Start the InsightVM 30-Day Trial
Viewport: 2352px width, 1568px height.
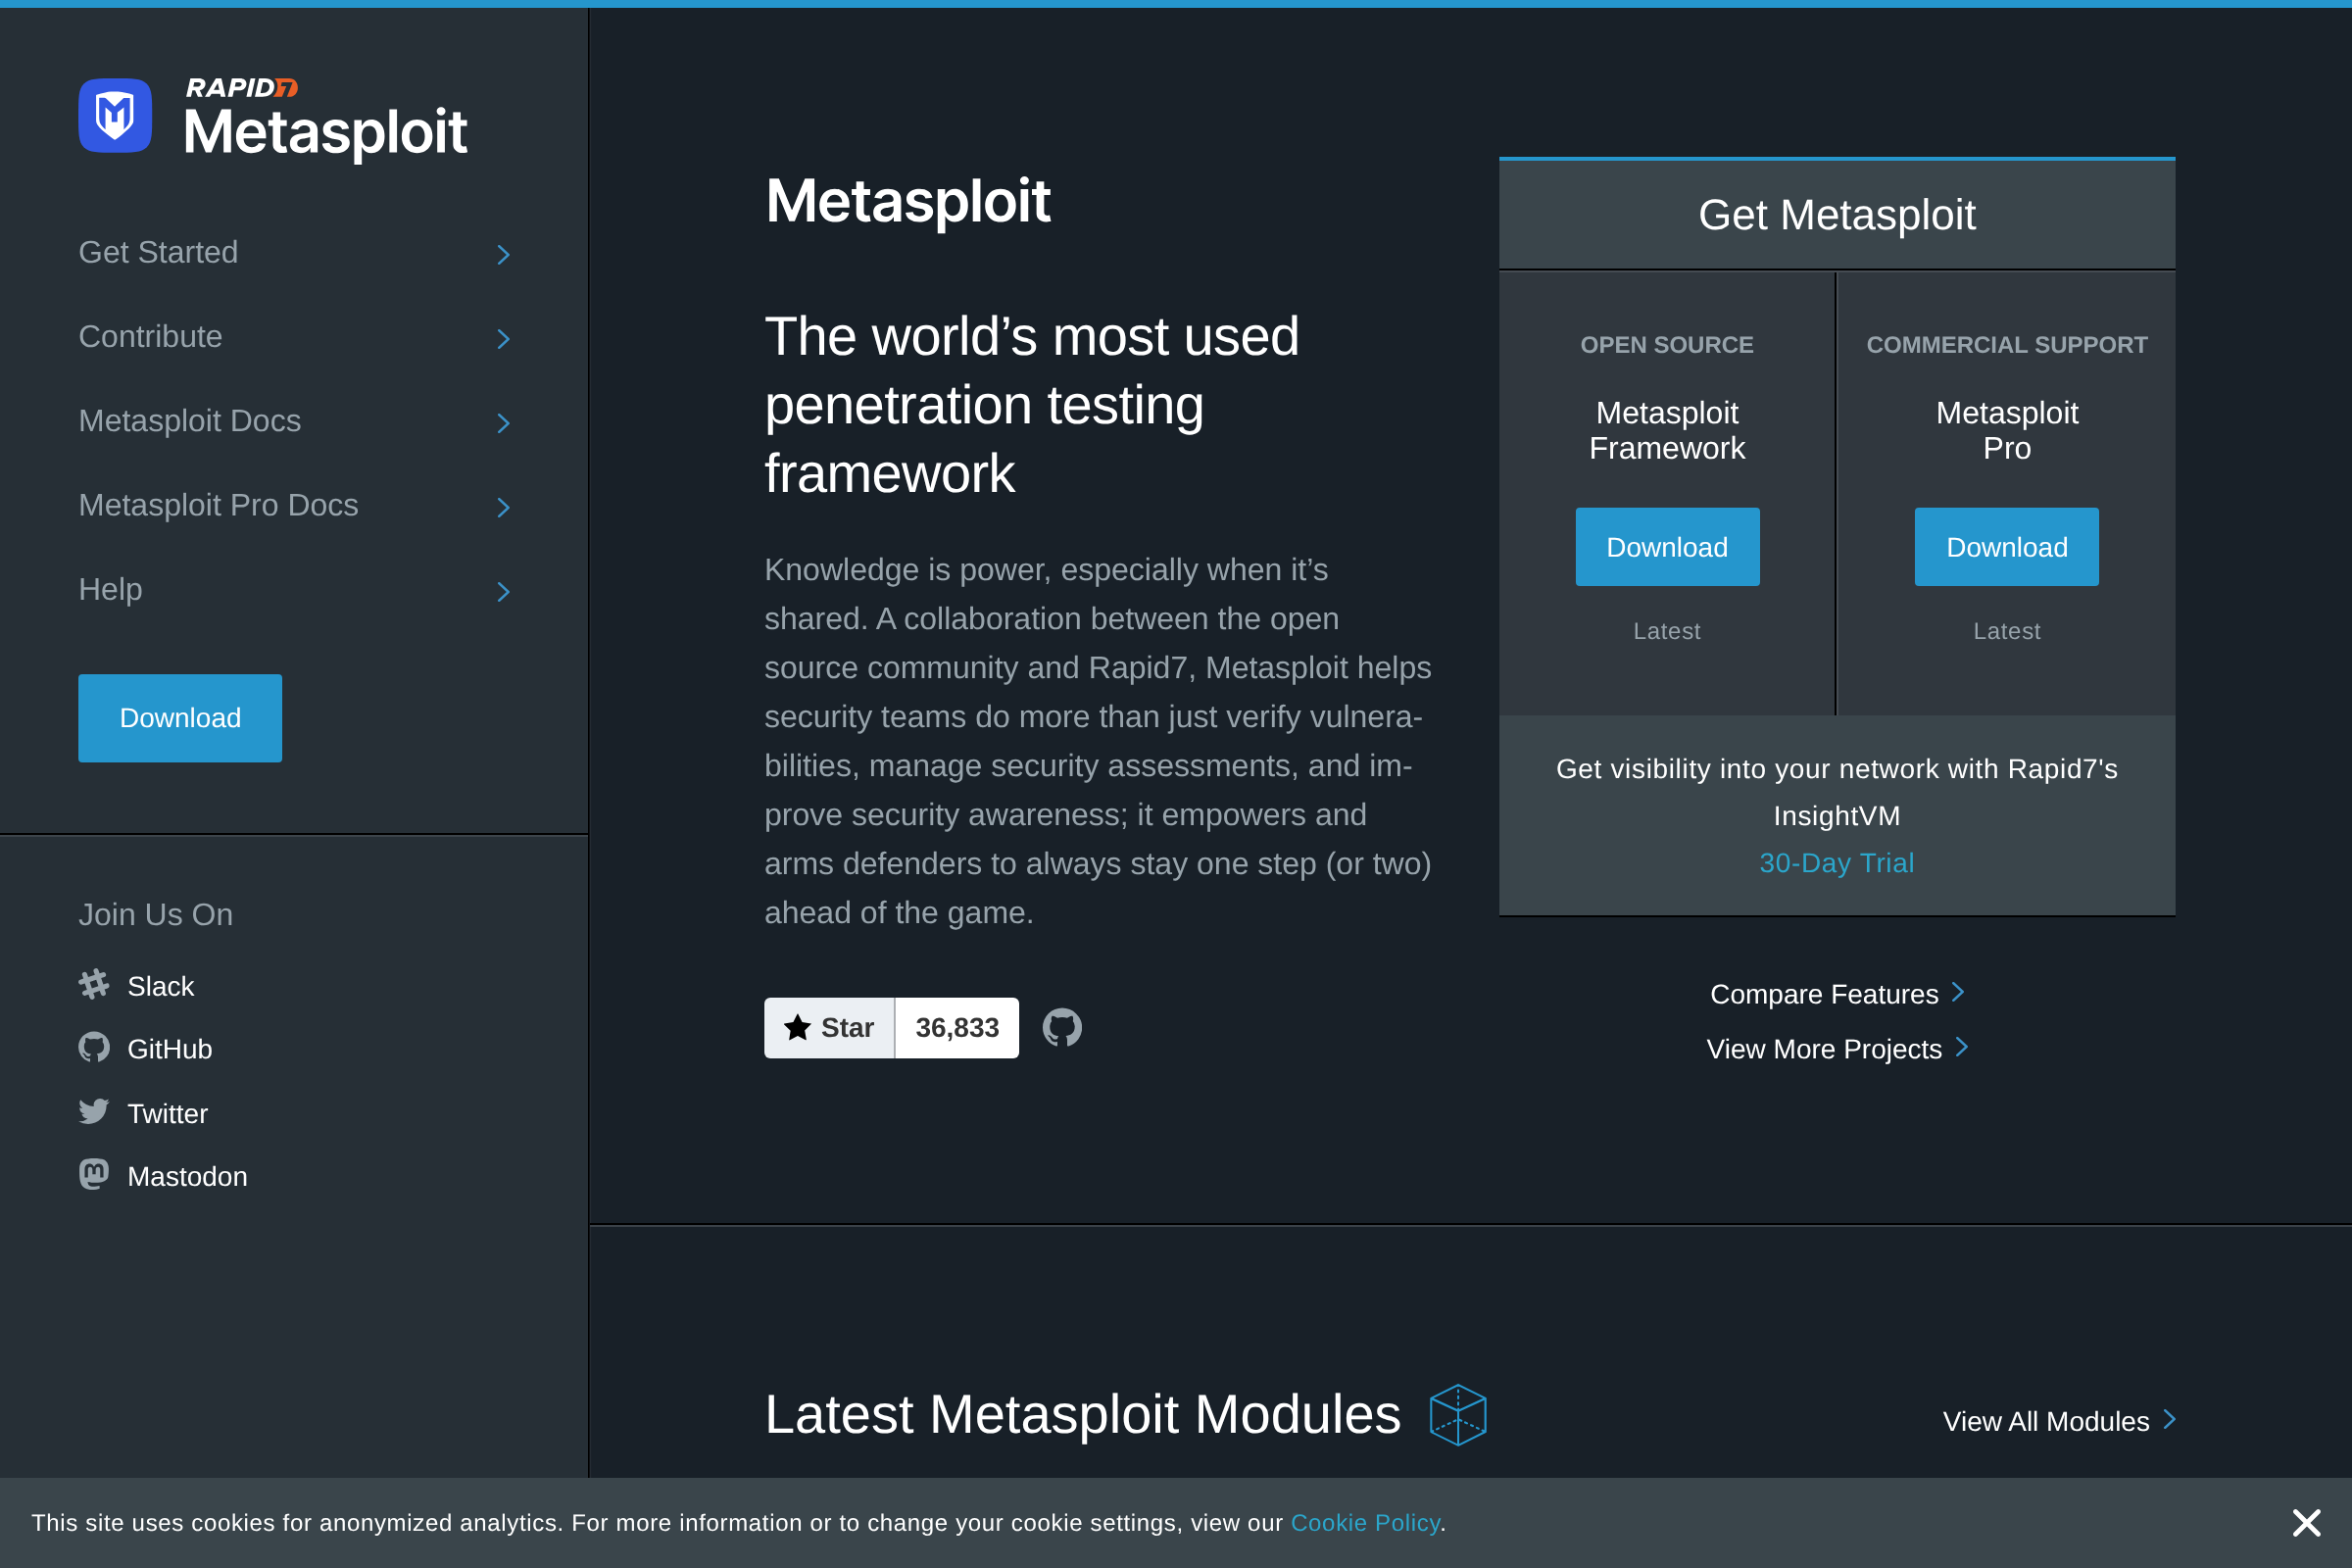coord(1836,862)
